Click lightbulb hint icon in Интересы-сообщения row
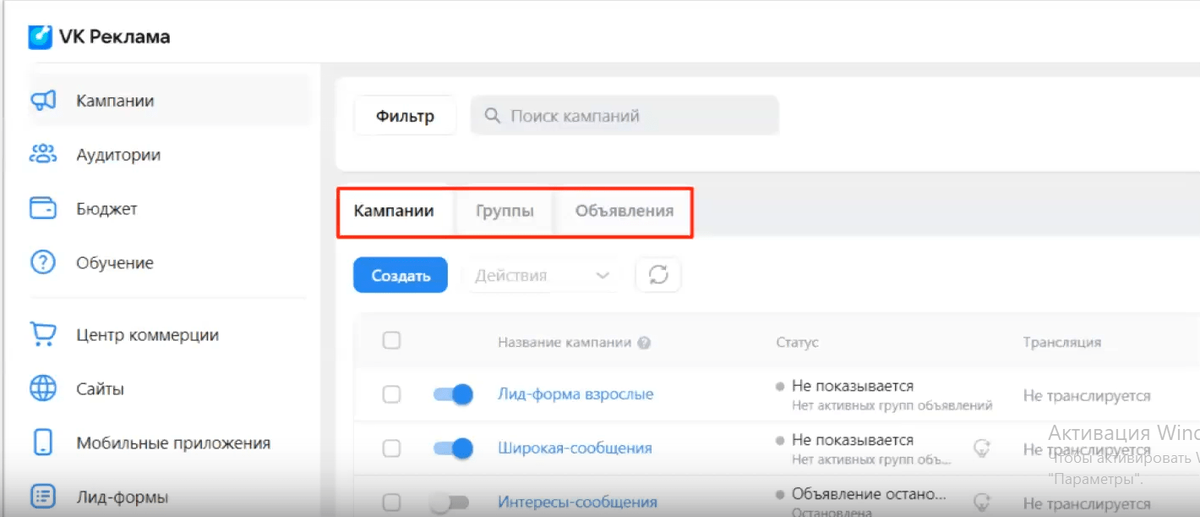Image resolution: width=1200 pixels, height=517 pixels. 982,500
